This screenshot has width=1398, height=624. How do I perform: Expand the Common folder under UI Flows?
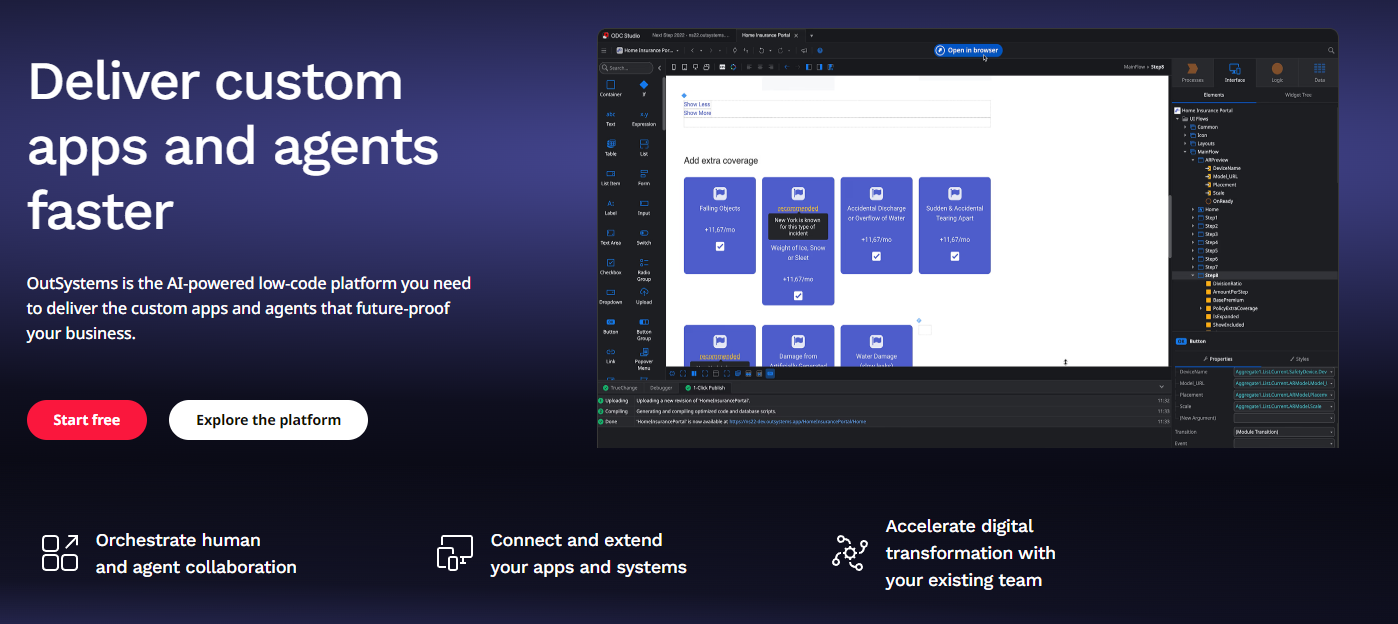pyautogui.click(x=1183, y=126)
